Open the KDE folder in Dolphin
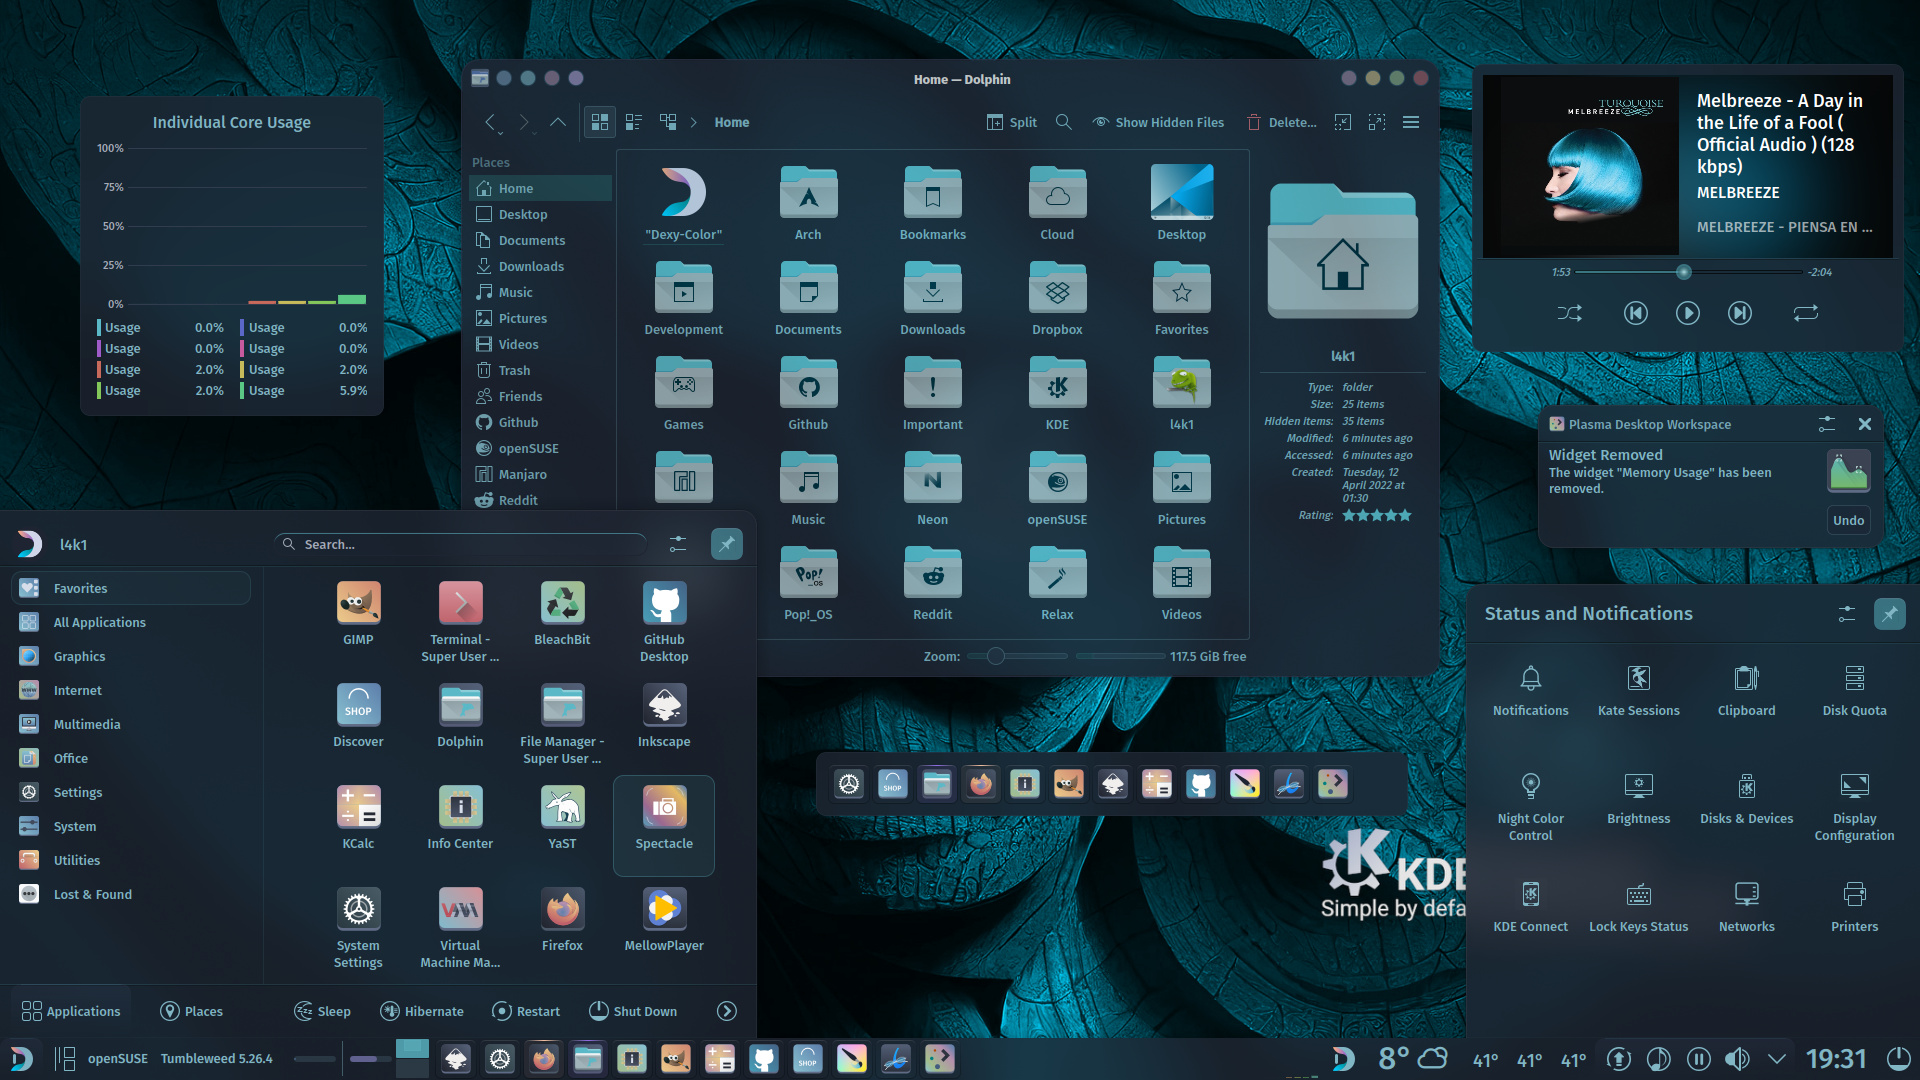 1057,393
